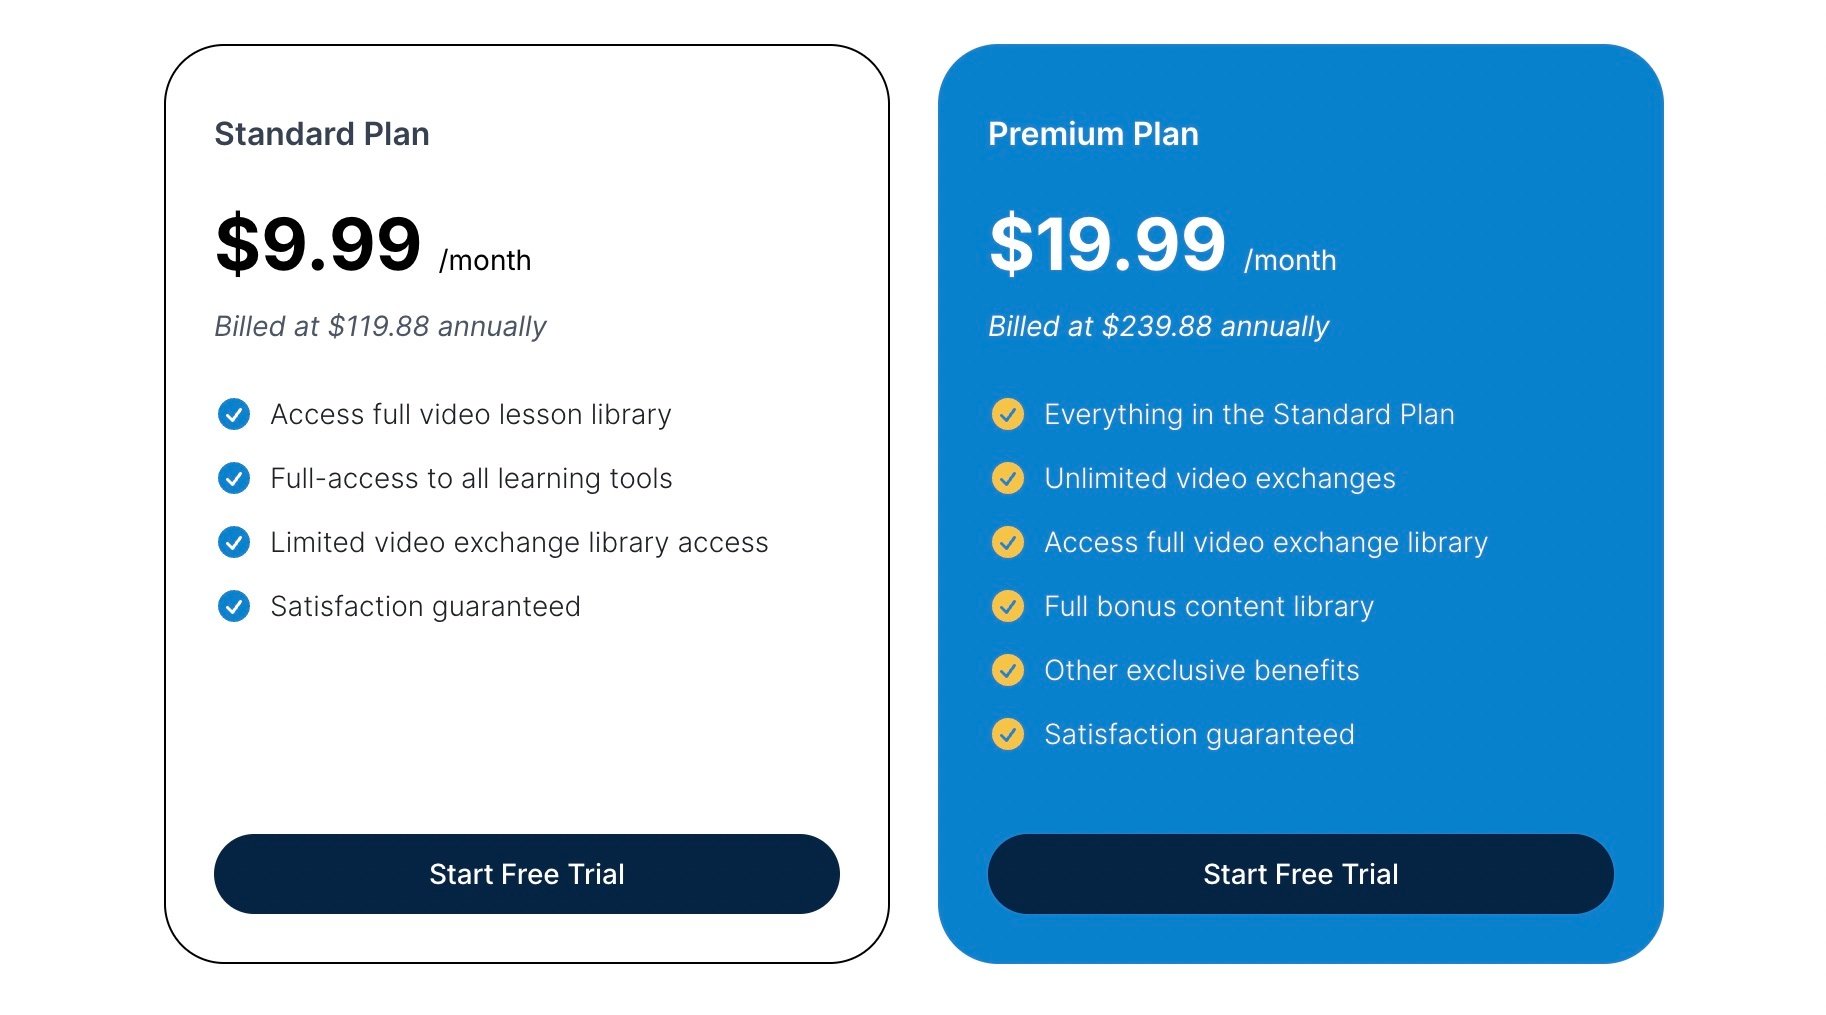Viewport: 1826px width, 1015px height.
Task: Click yellow checkmark beside Everything in the Standard Plan
Action: (x=1008, y=414)
